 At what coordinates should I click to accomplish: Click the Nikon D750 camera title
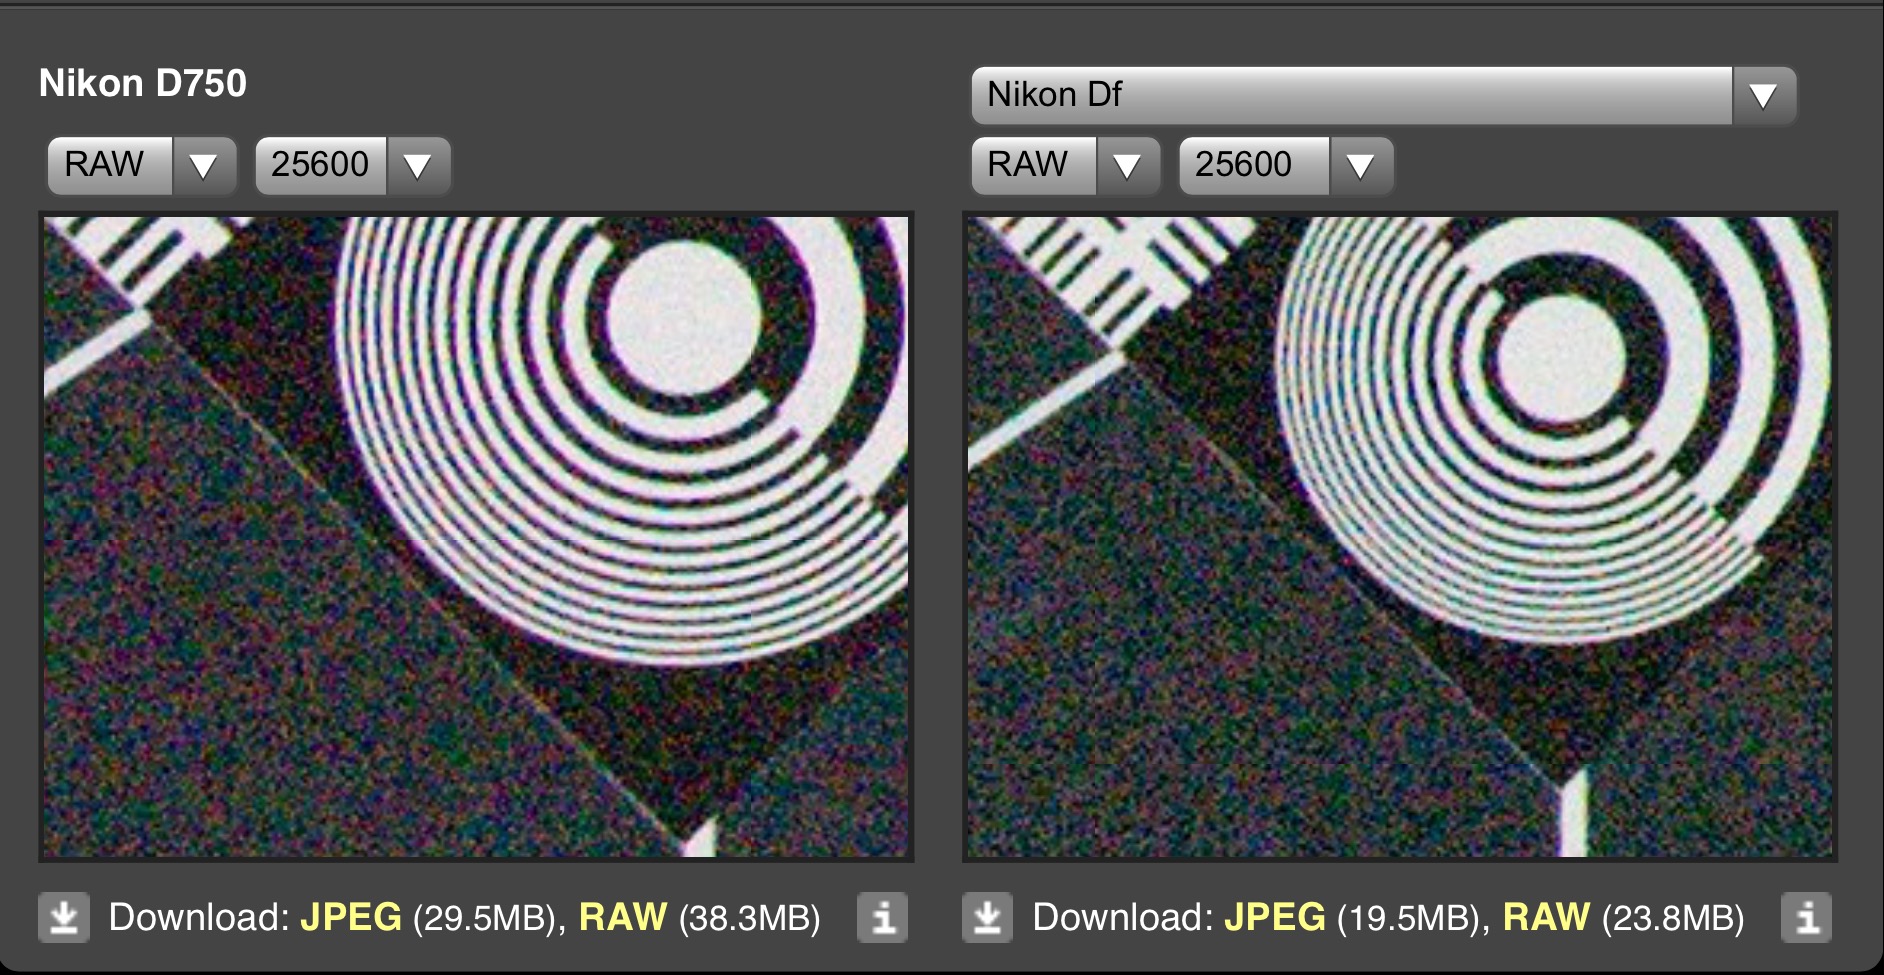[143, 83]
